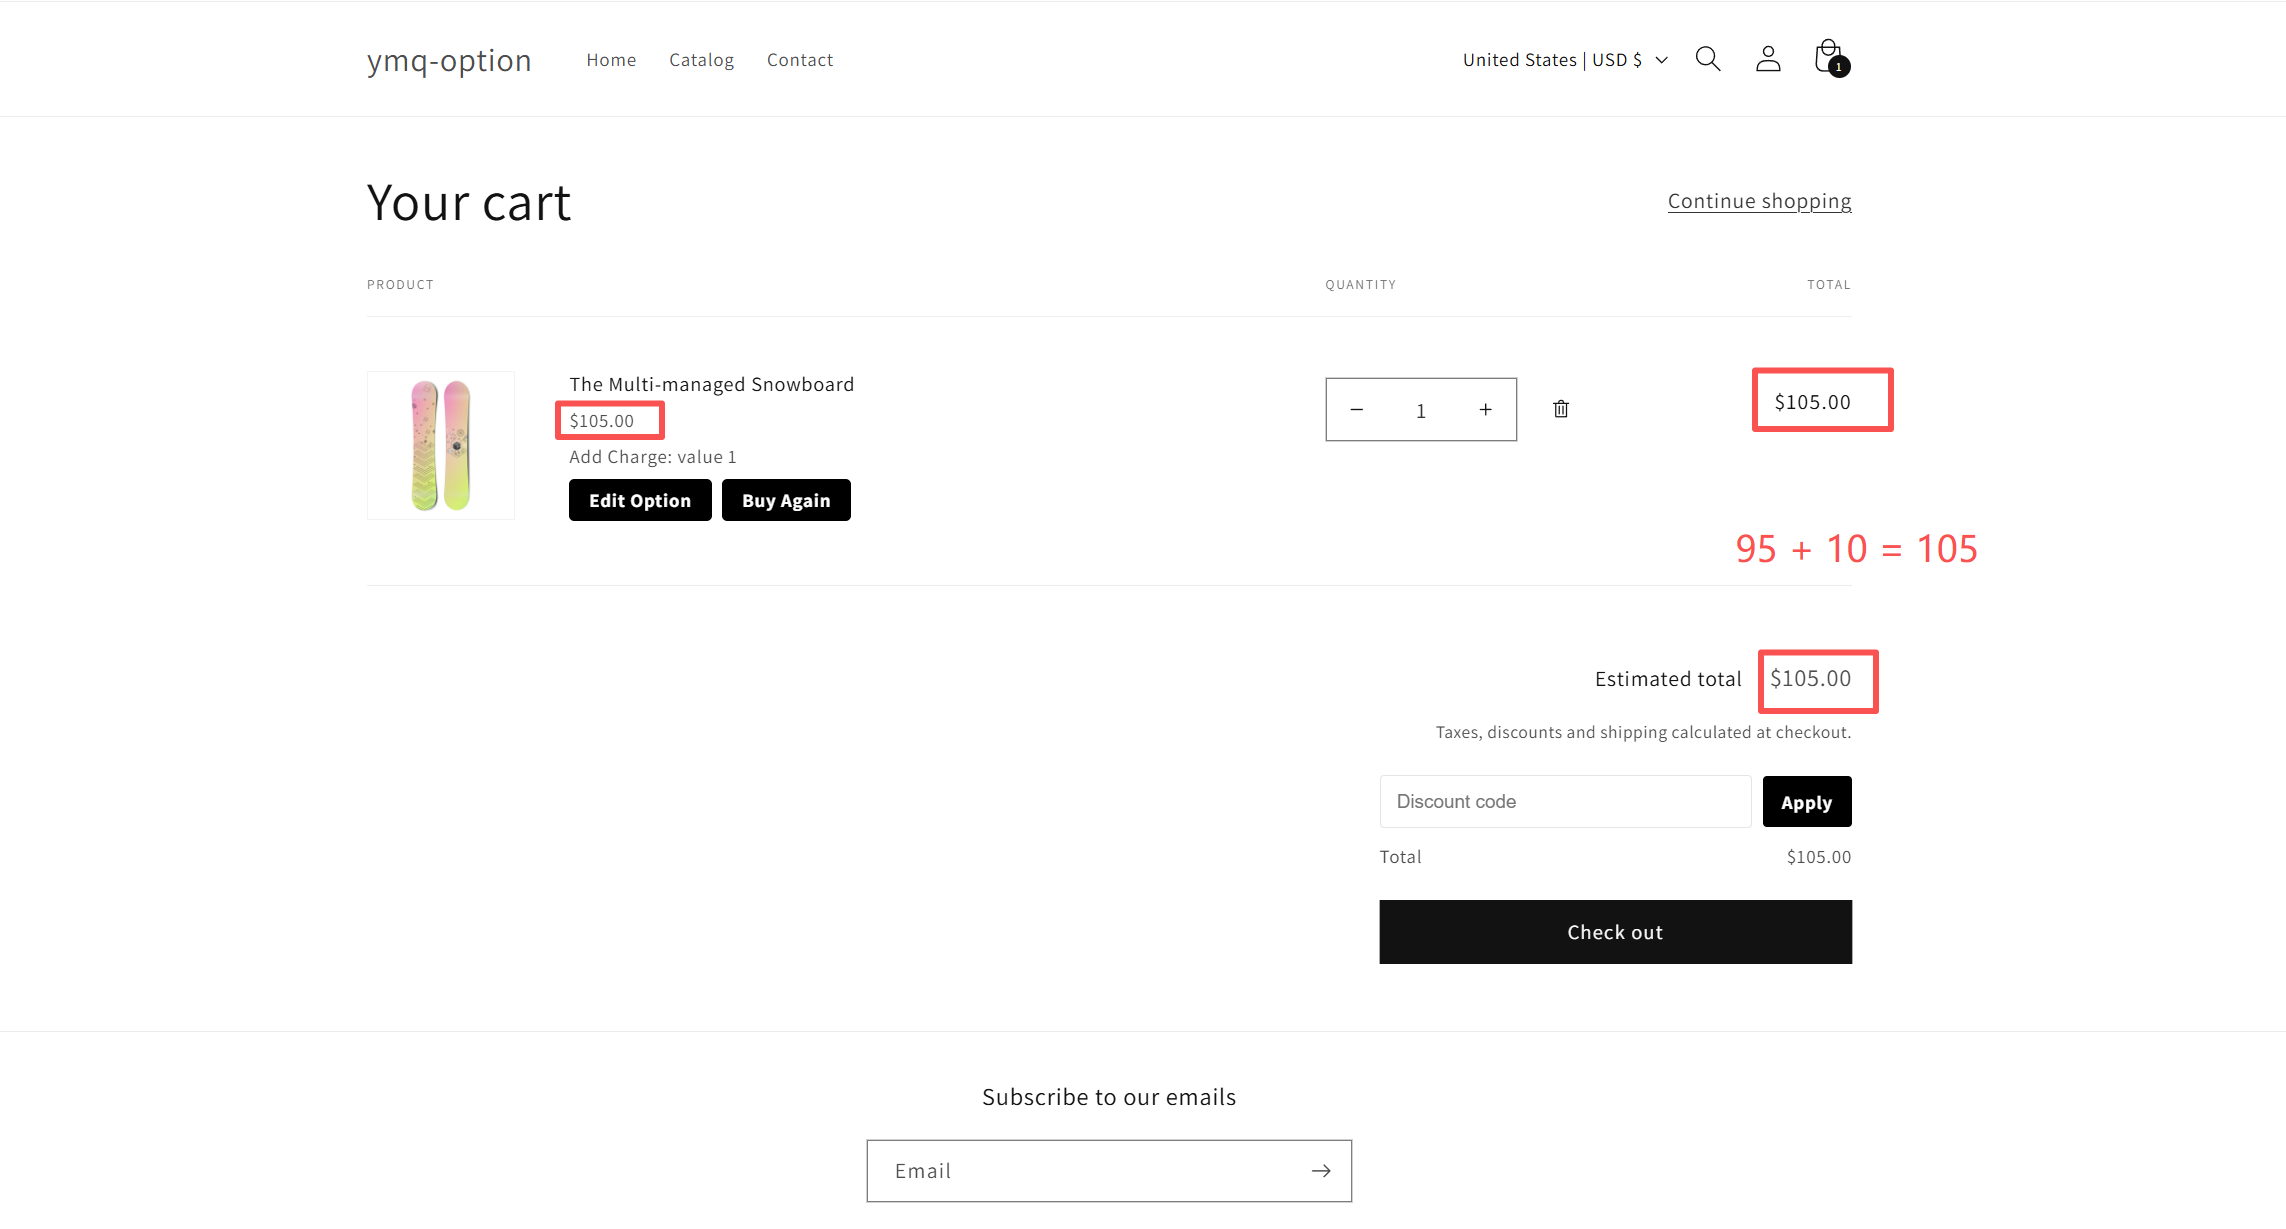This screenshot has height=1229, width=2286.
Task: Submit email with arrow icon
Action: [1320, 1171]
